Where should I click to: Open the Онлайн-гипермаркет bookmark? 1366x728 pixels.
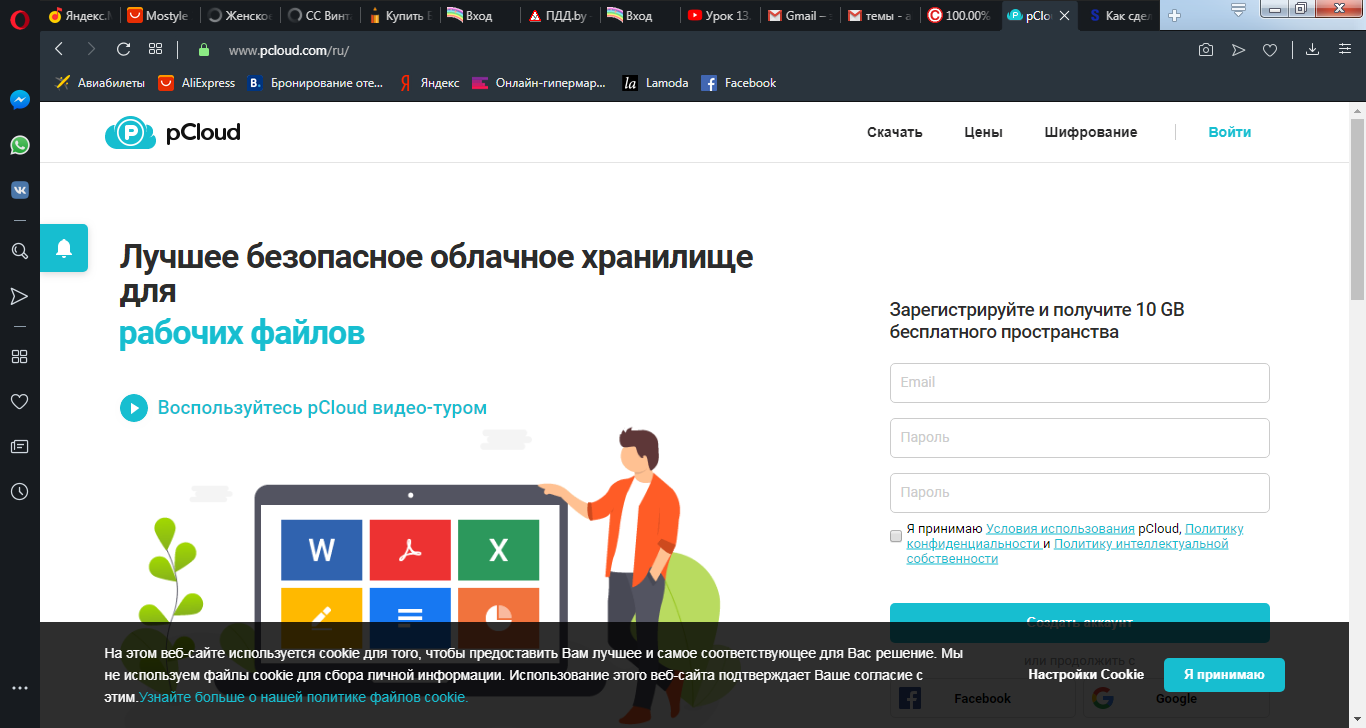[539, 83]
